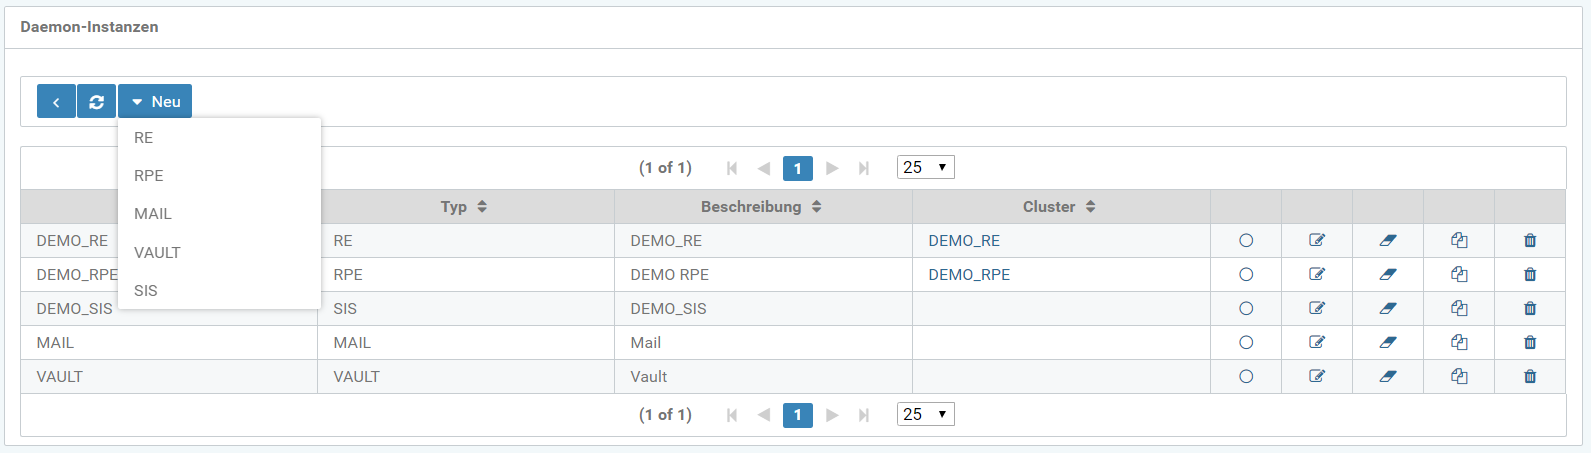This screenshot has height=453, width=1591.
Task: Copy the DEMO_SIS instance
Action: coord(1459,308)
